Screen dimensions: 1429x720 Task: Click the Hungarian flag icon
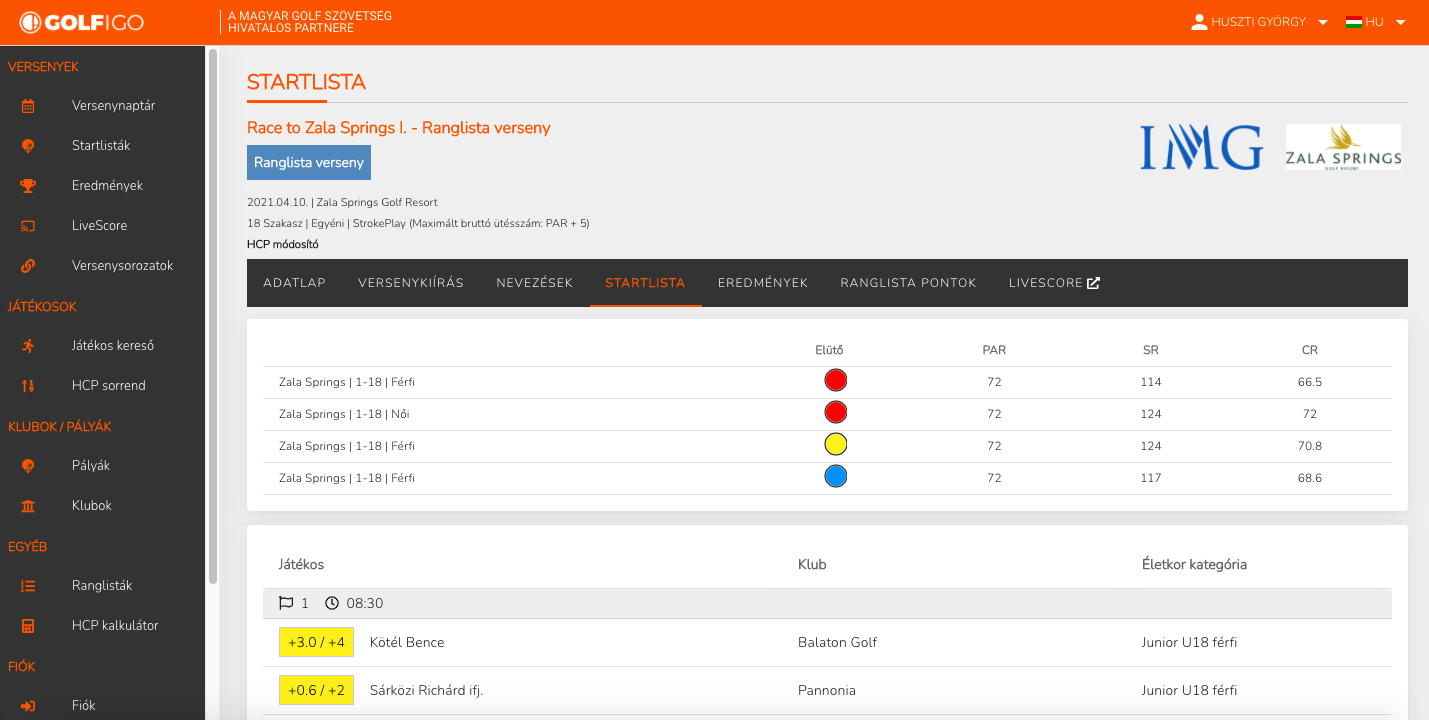pos(1354,22)
